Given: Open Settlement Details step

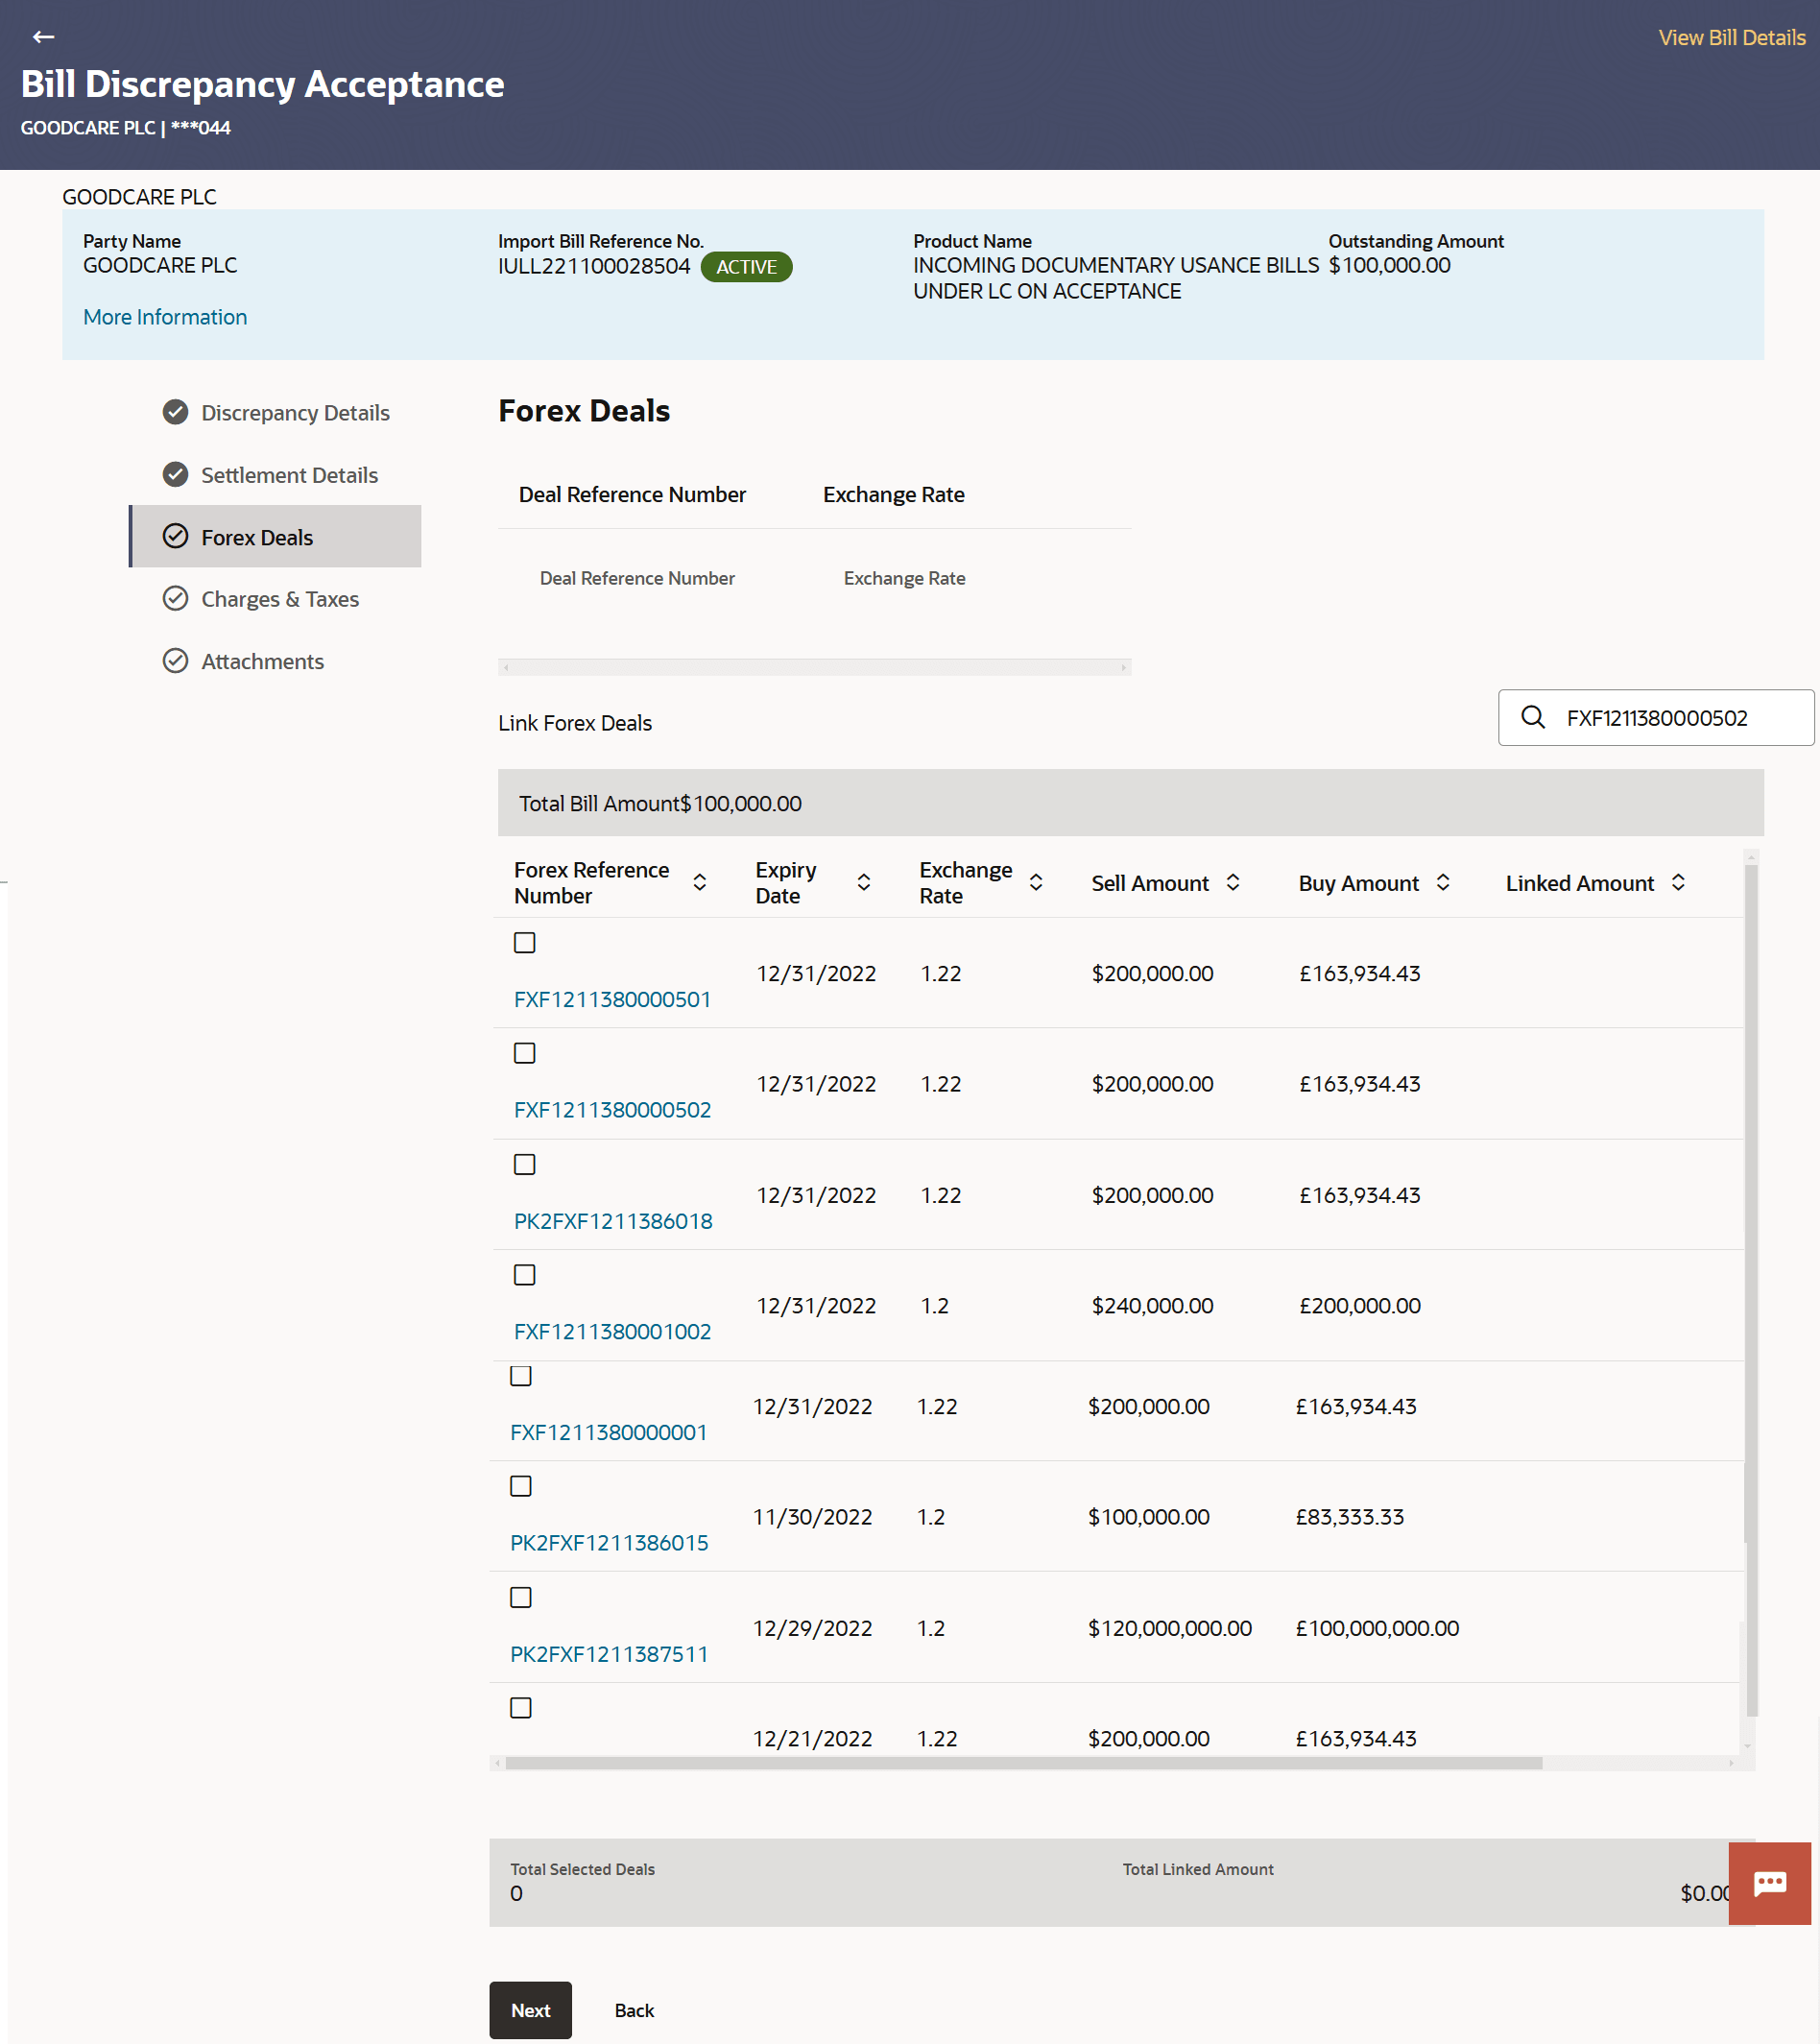Looking at the screenshot, I should tap(289, 475).
